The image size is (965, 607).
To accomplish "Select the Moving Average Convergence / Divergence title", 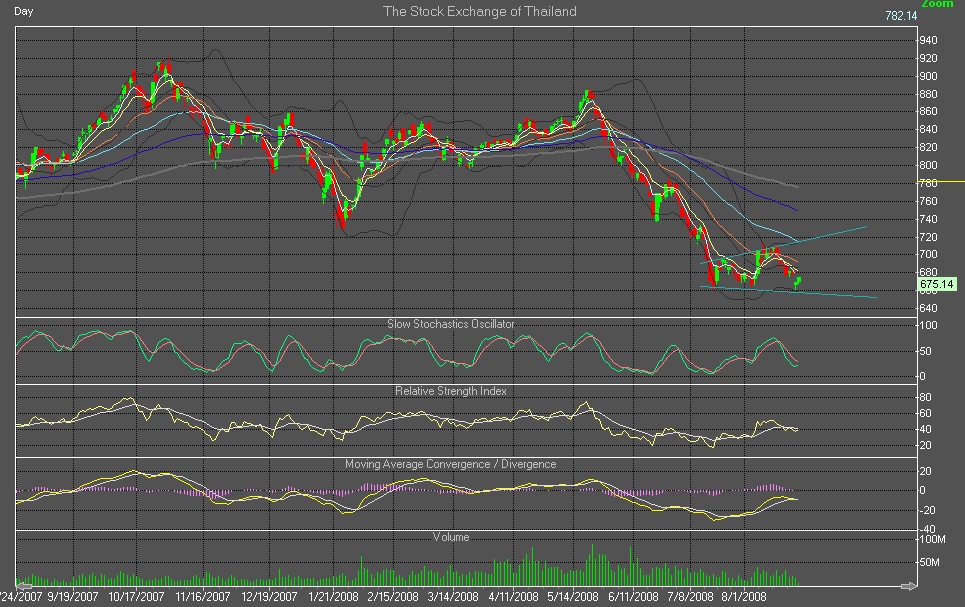I will pyautogui.click(x=450, y=464).
